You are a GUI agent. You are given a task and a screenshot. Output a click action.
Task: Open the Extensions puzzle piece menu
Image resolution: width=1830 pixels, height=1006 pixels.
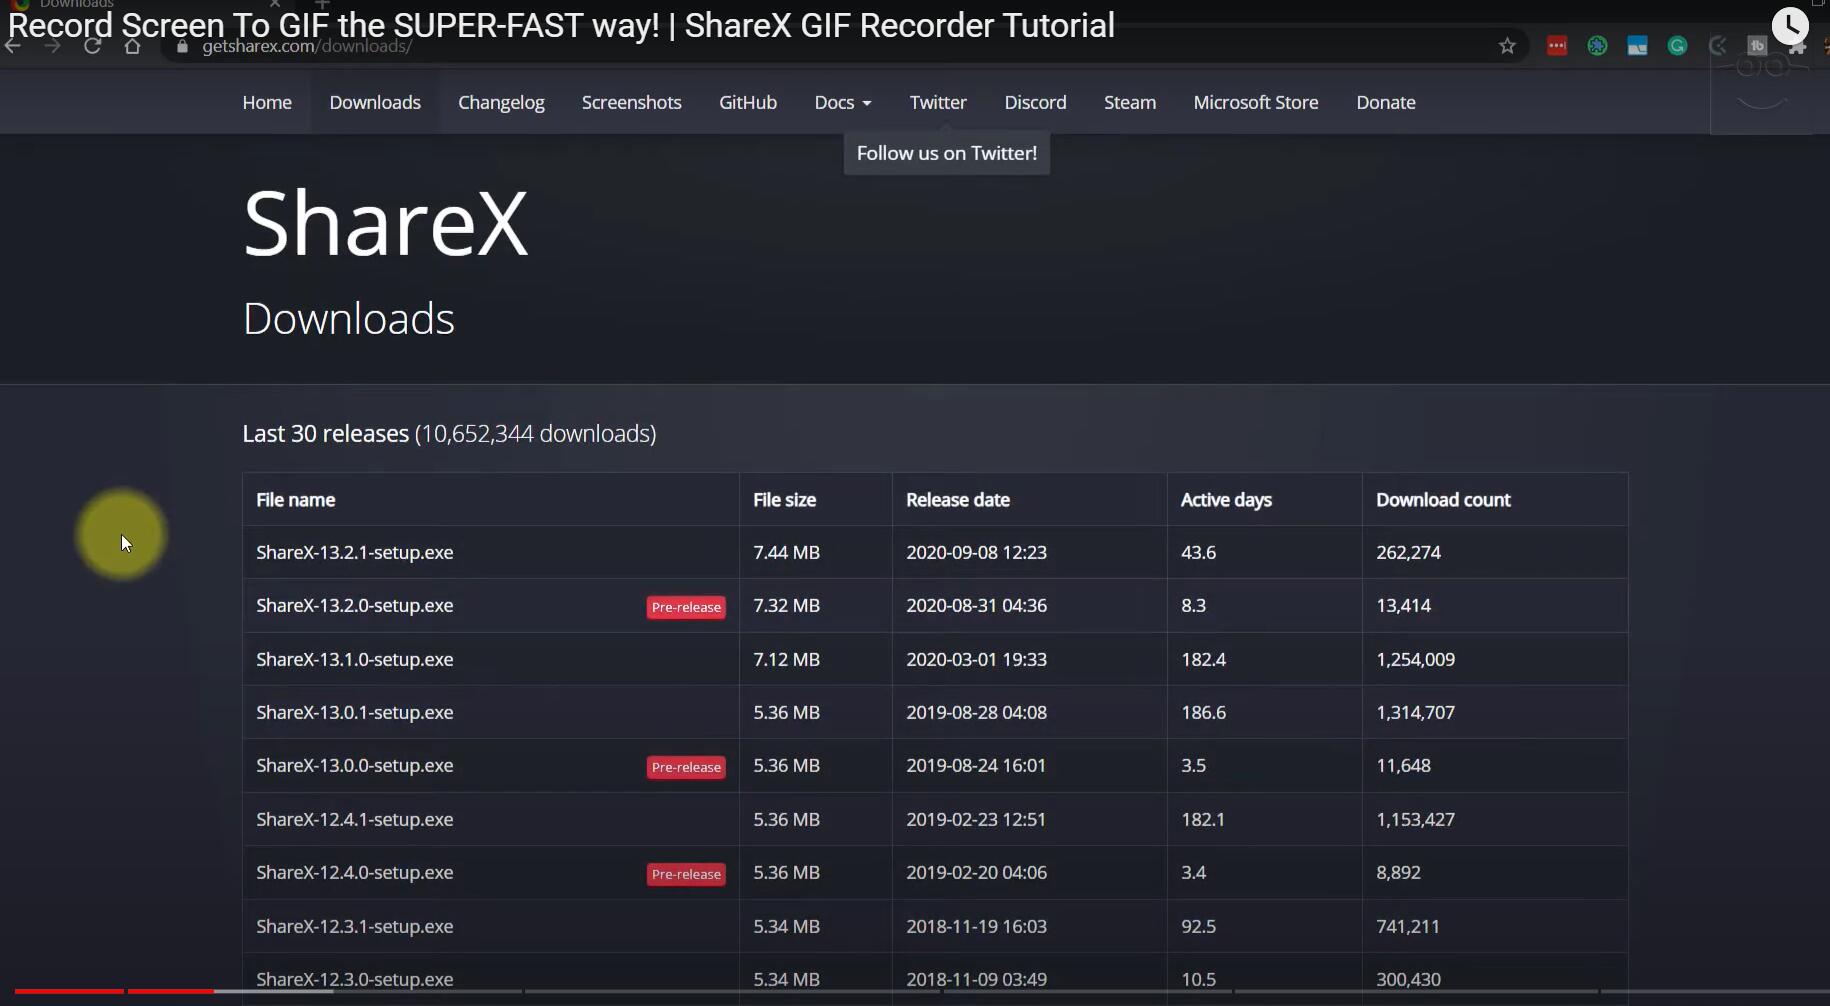tap(1797, 47)
